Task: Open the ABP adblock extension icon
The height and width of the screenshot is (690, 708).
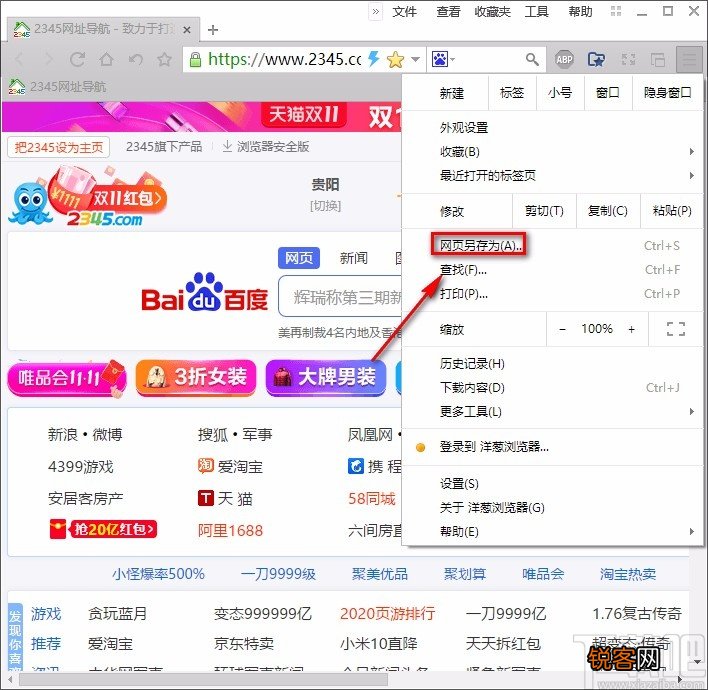Action: [x=564, y=59]
